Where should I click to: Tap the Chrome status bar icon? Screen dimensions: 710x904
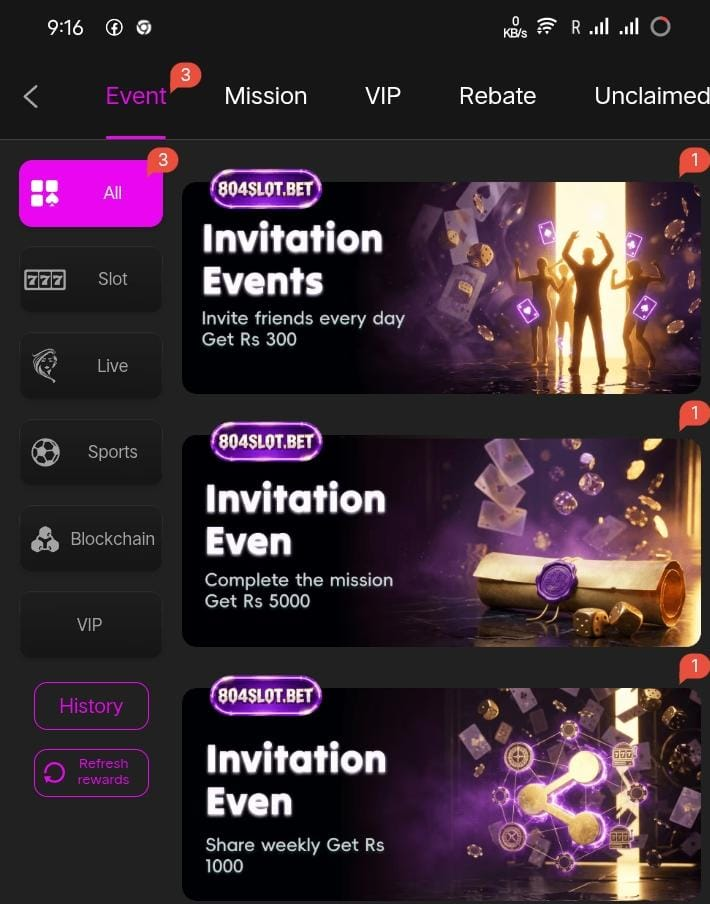143,27
